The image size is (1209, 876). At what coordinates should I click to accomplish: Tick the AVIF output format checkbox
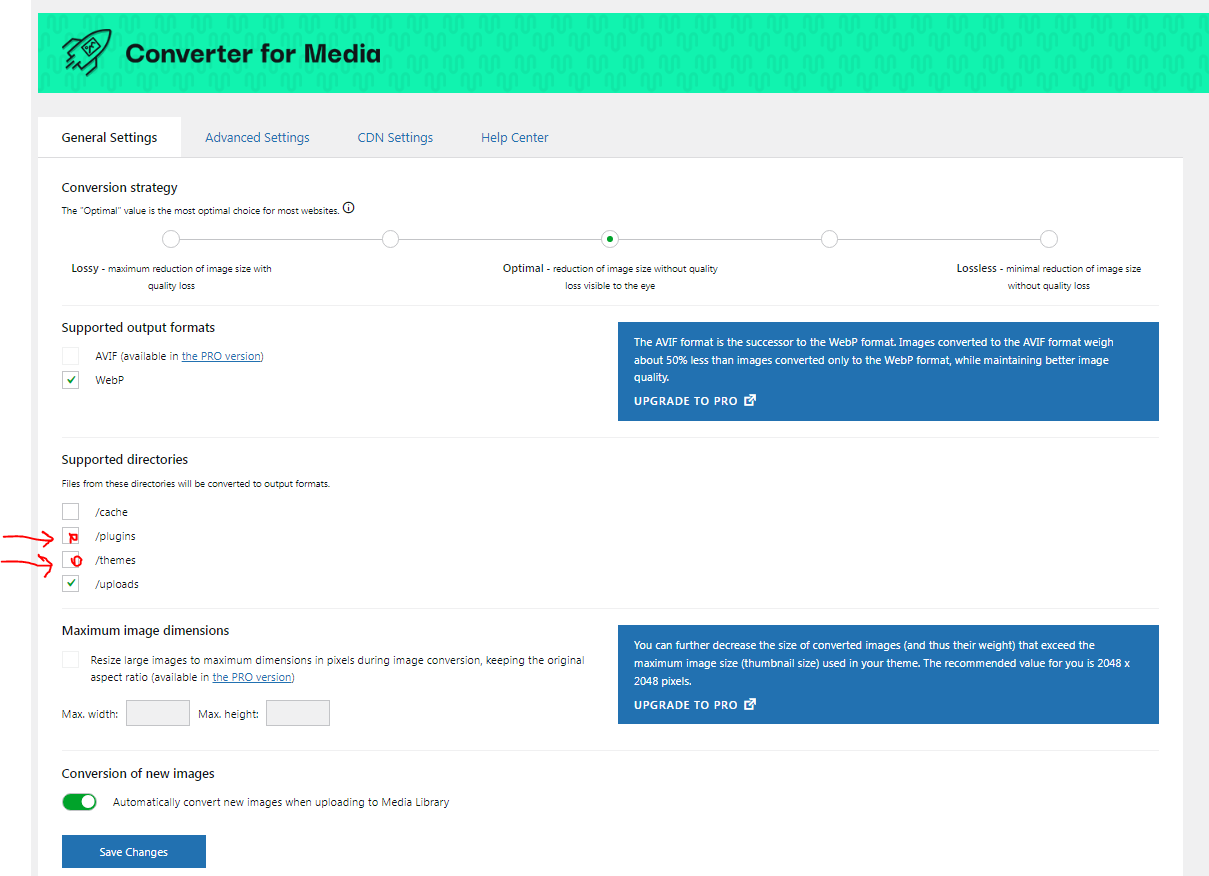pos(70,356)
